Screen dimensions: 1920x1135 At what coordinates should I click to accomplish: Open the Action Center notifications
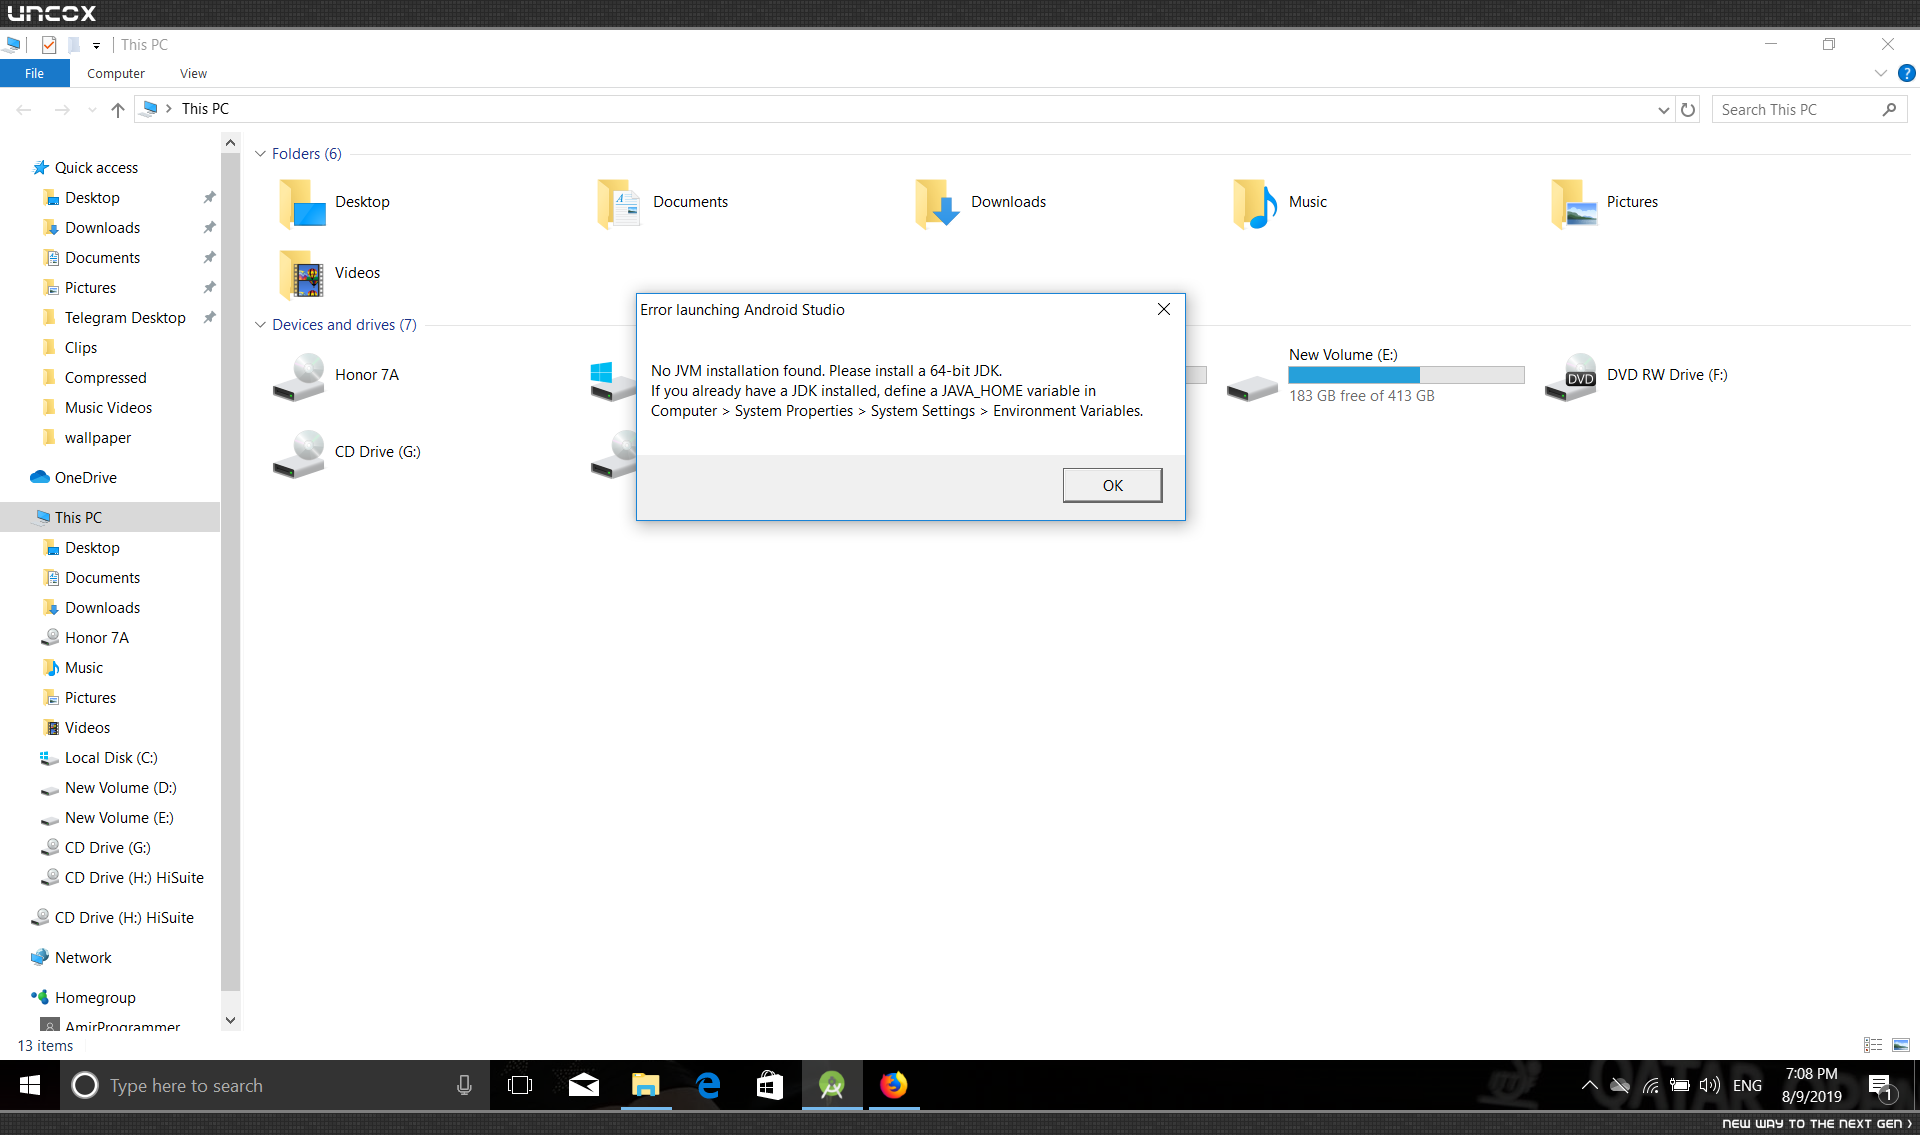click(1880, 1086)
